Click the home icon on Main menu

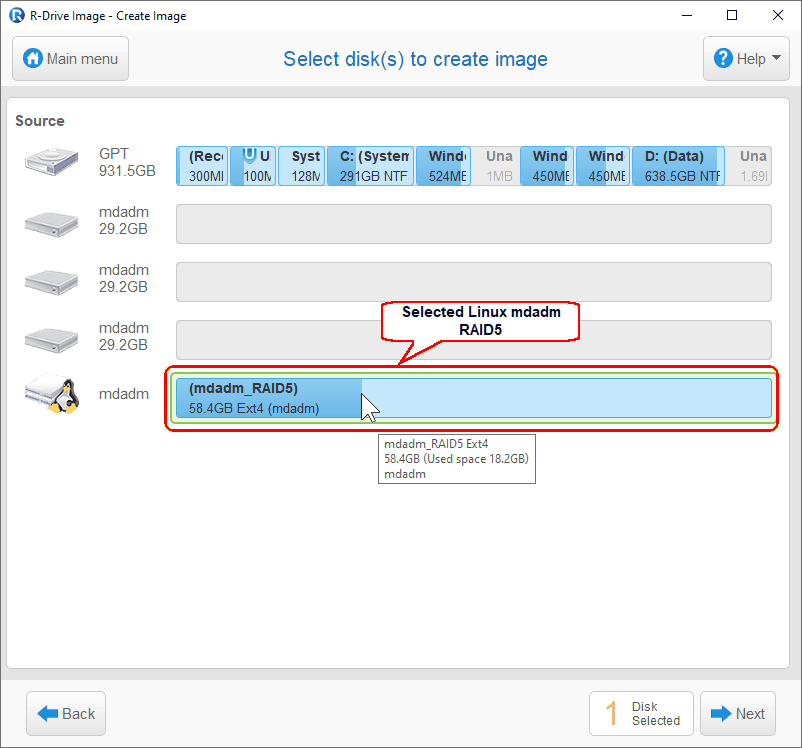pyautogui.click(x=33, y=58)
